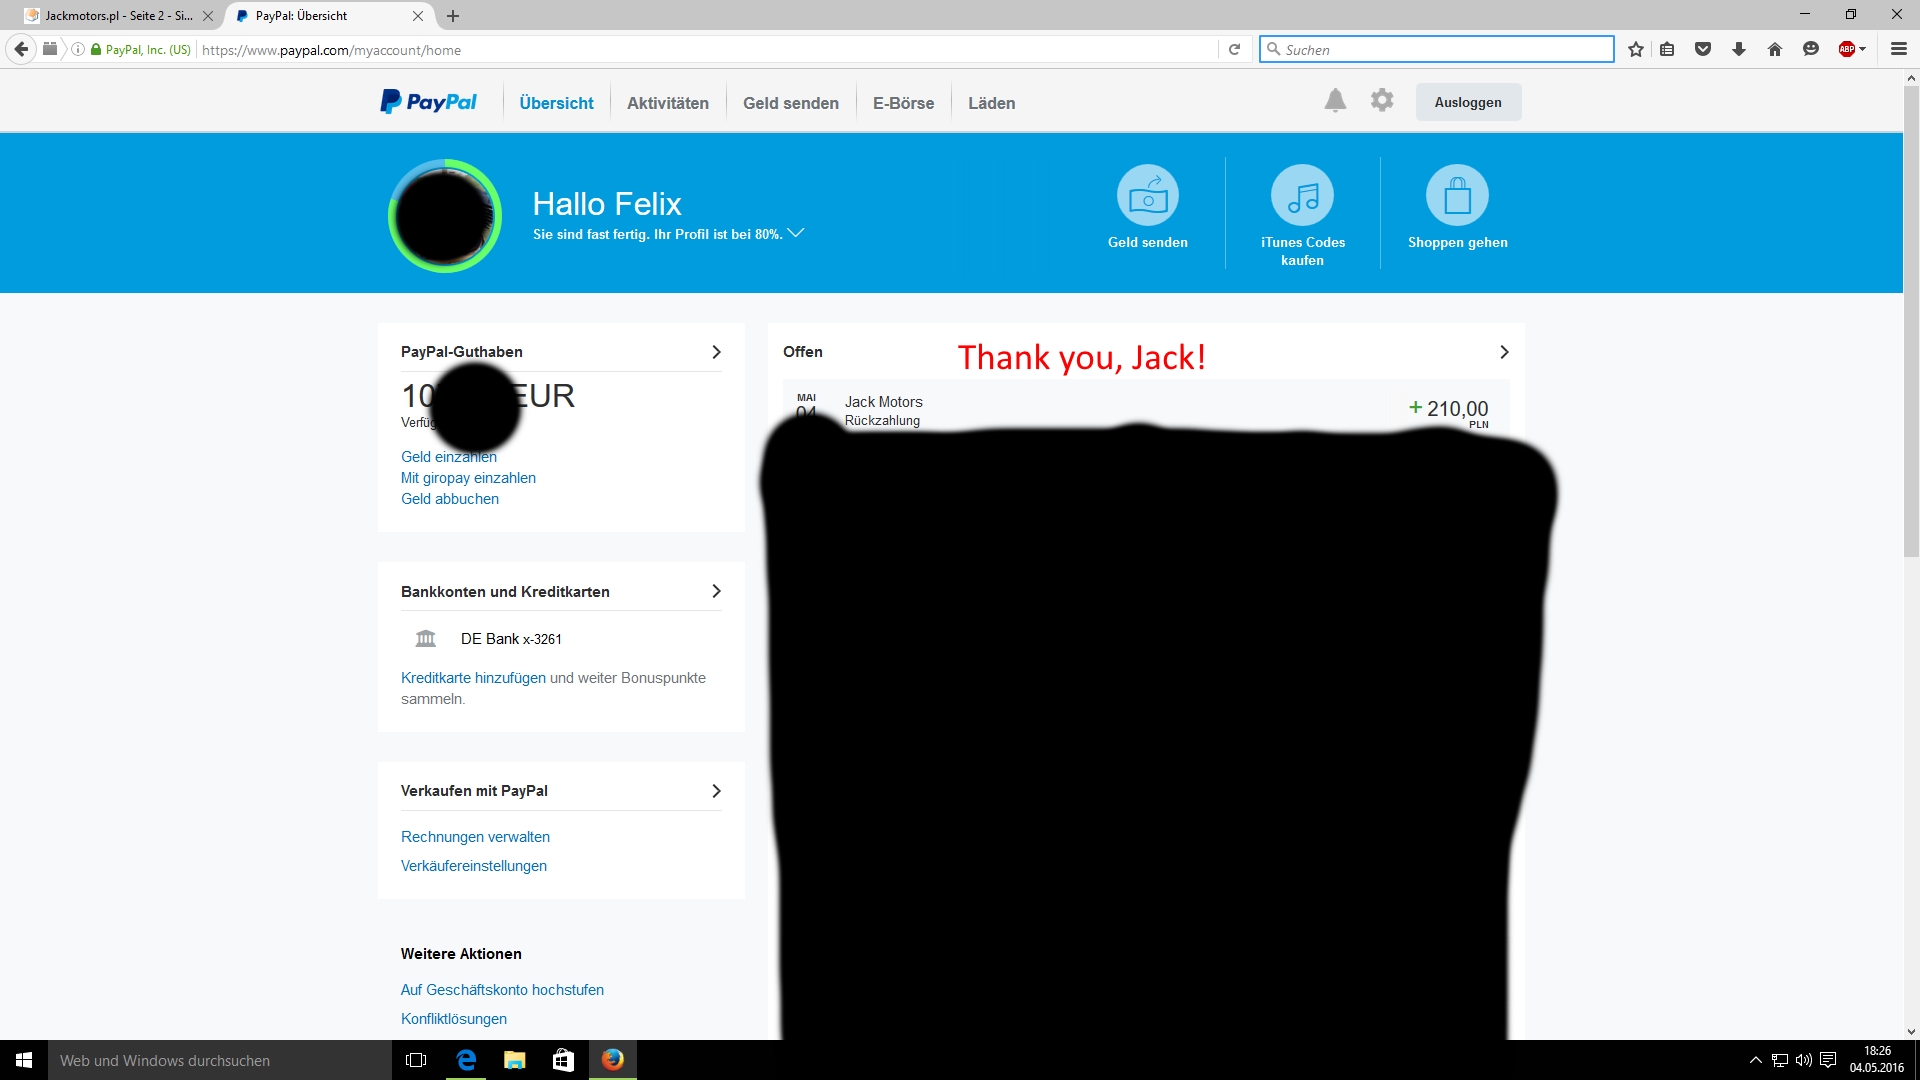
Task: Go to browser home icon
Action: [1775, 49]
